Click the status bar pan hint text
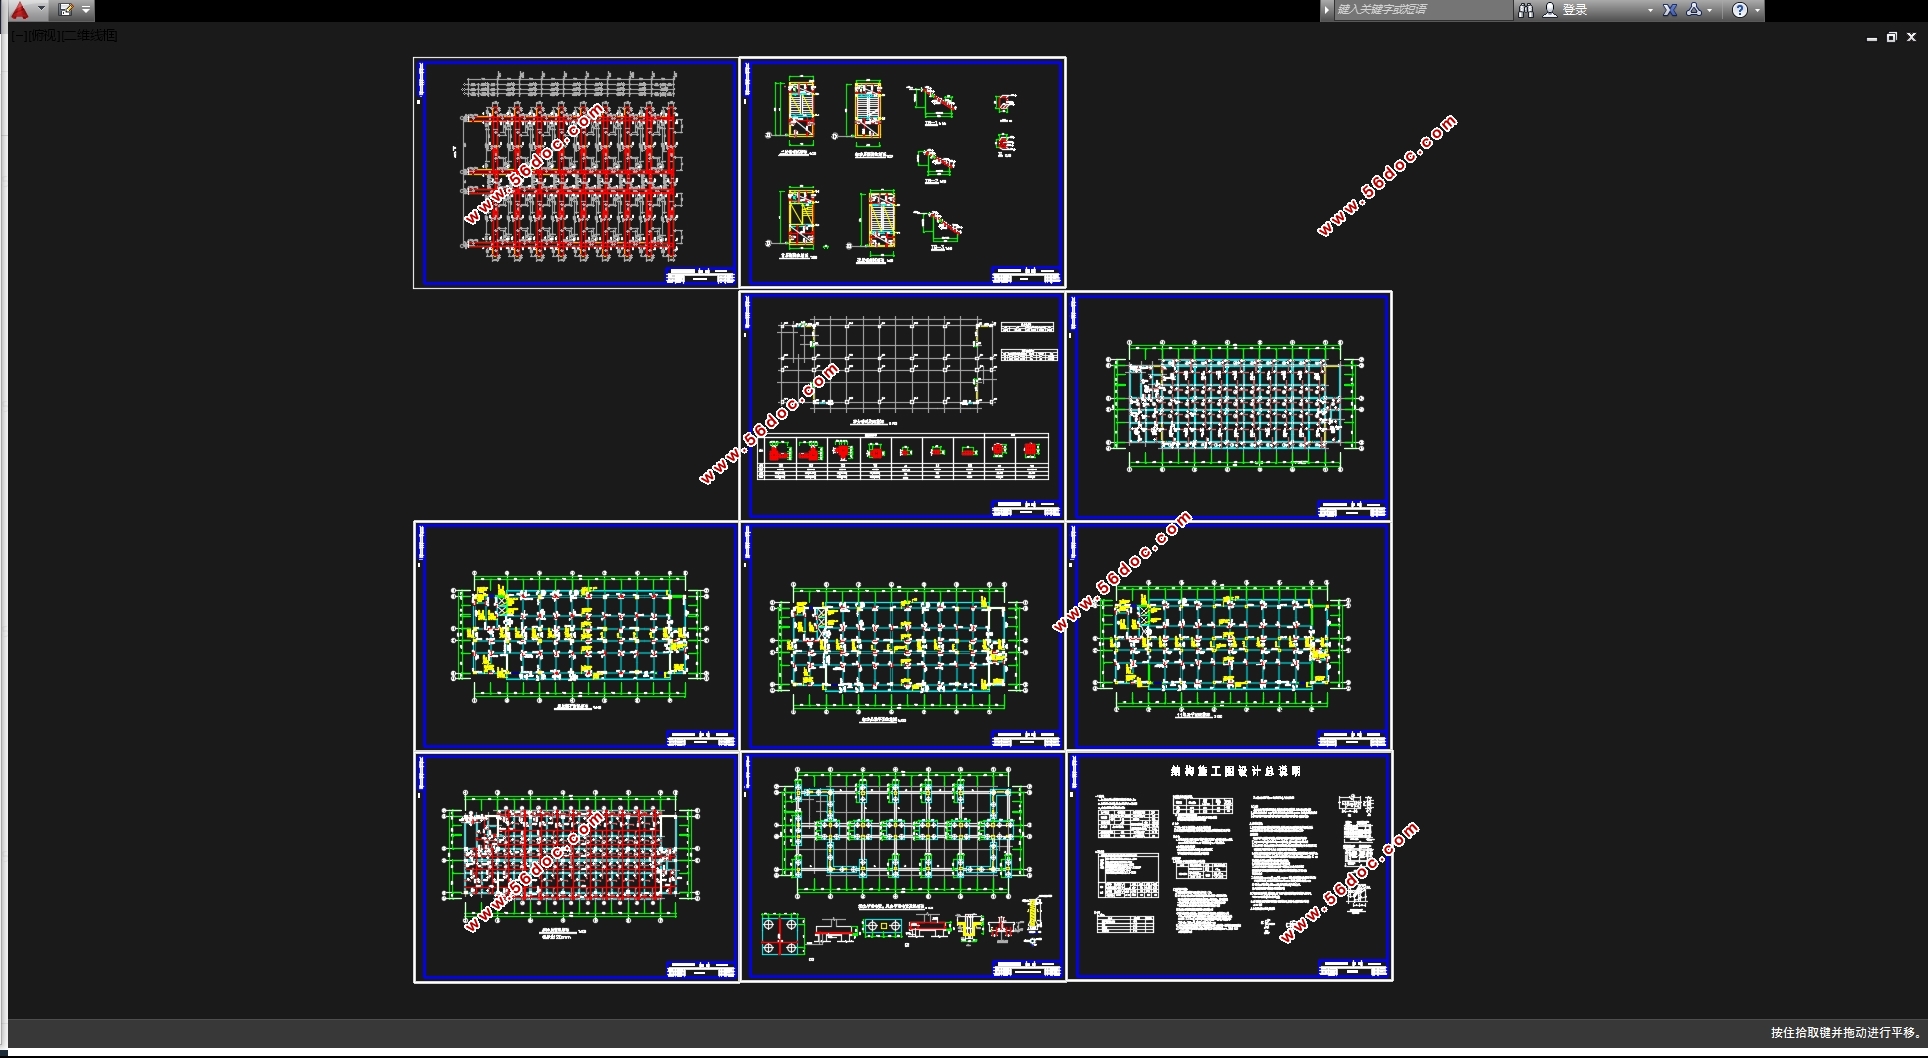1928x1058 pixels. click(1846, 1032)
